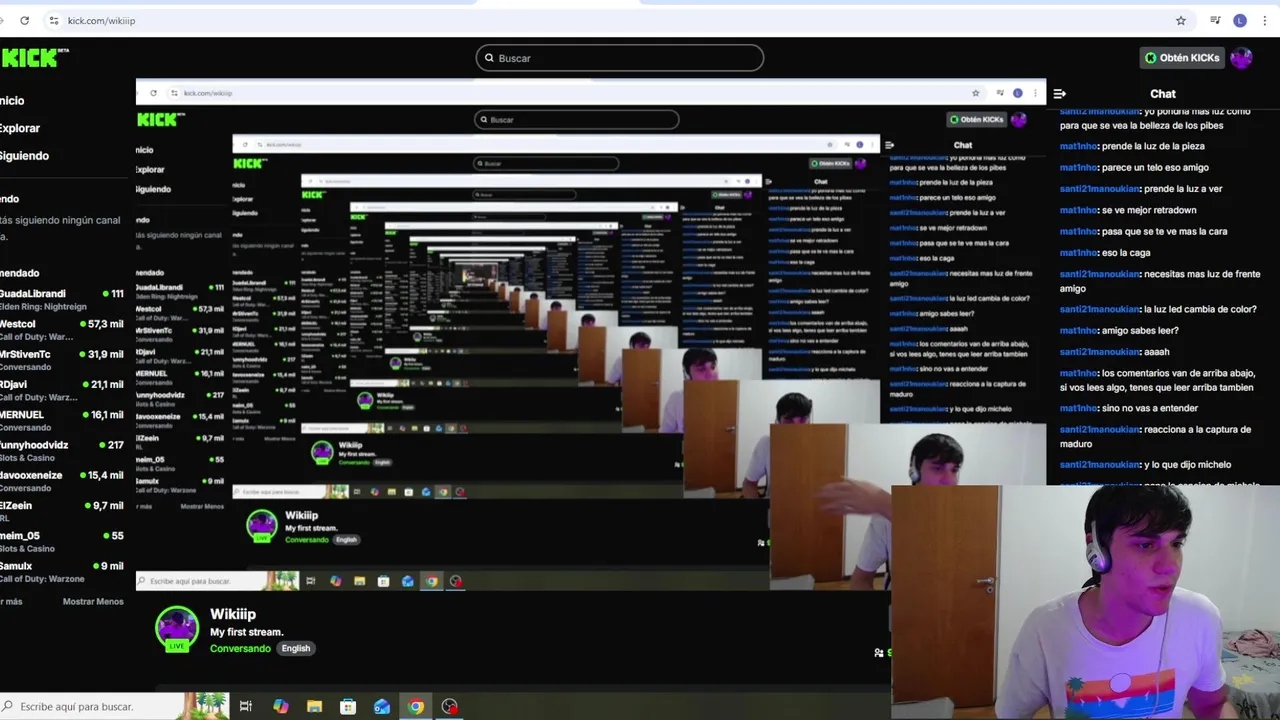
Task: Click chat message 'prende la luz de la pieza'
Action: coord(1153,146)
